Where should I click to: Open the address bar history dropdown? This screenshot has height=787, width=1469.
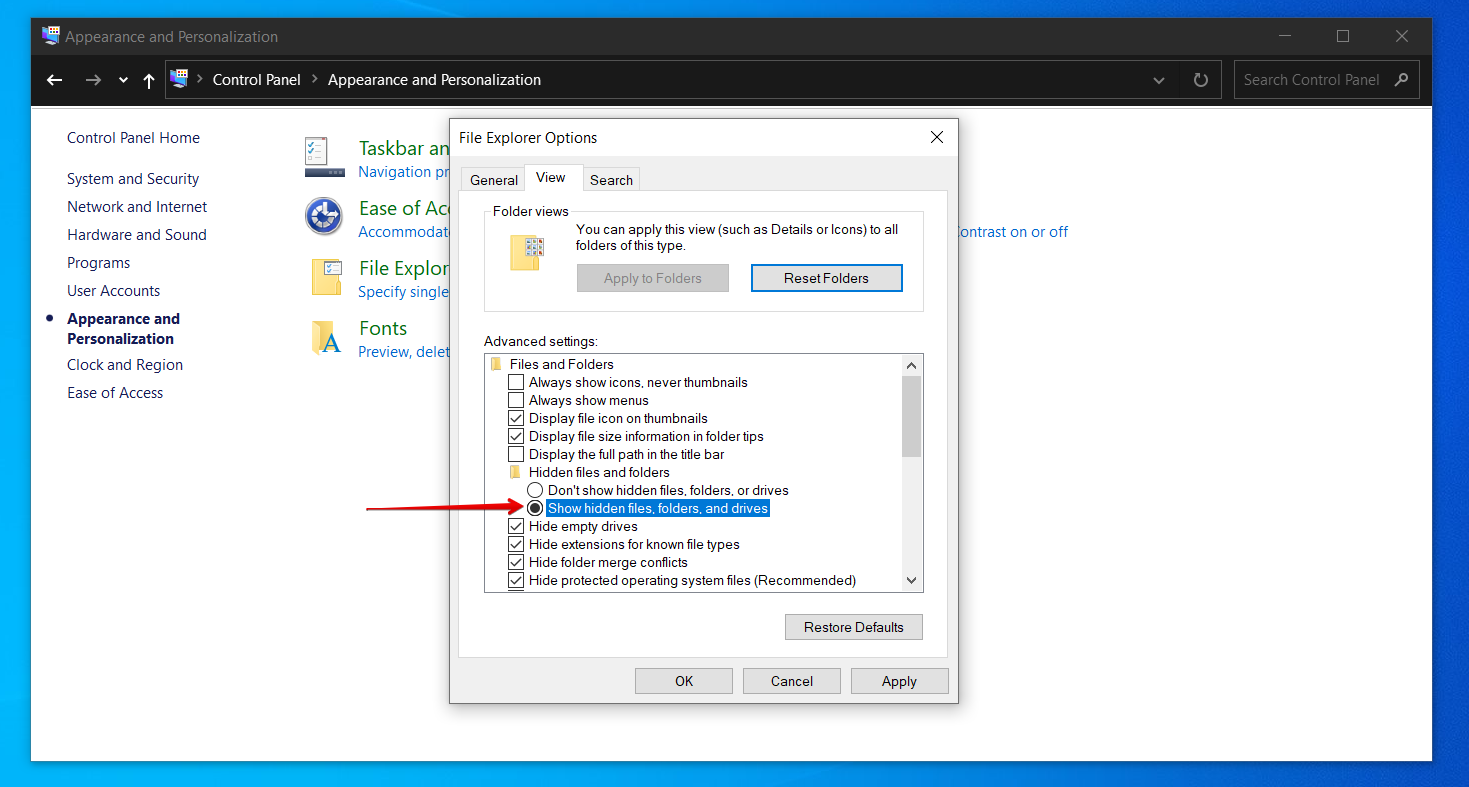[1159, 80]
